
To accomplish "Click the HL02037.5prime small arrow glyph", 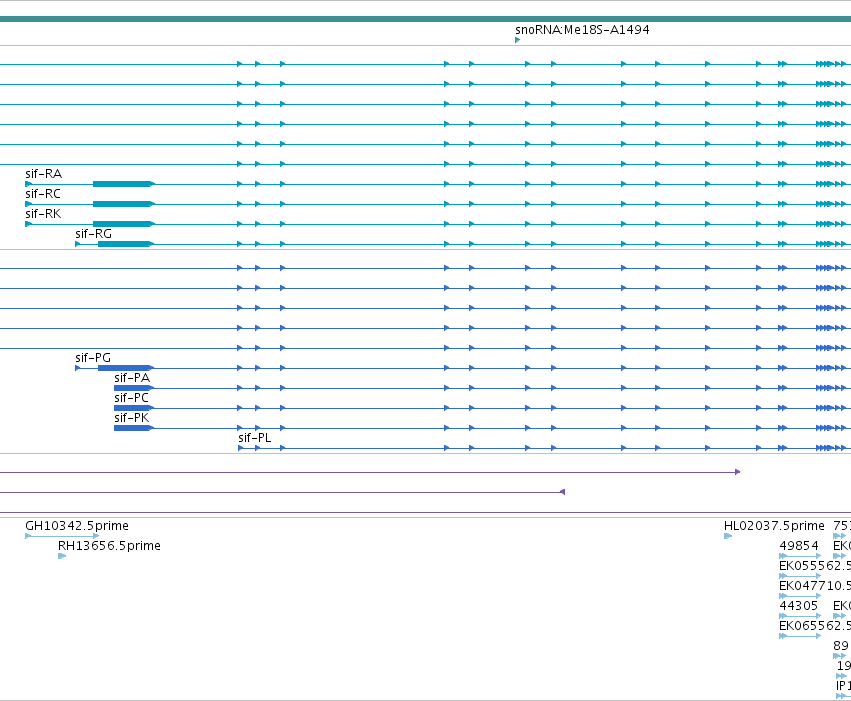I will pos(728,536).
